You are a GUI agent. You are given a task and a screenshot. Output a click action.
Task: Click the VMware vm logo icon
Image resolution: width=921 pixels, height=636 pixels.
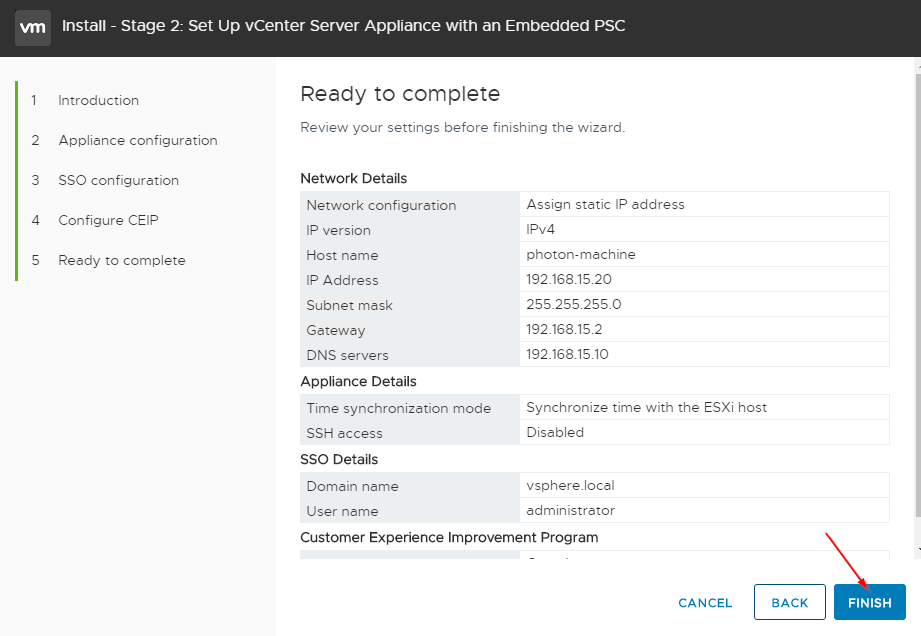tap(33, 28)
